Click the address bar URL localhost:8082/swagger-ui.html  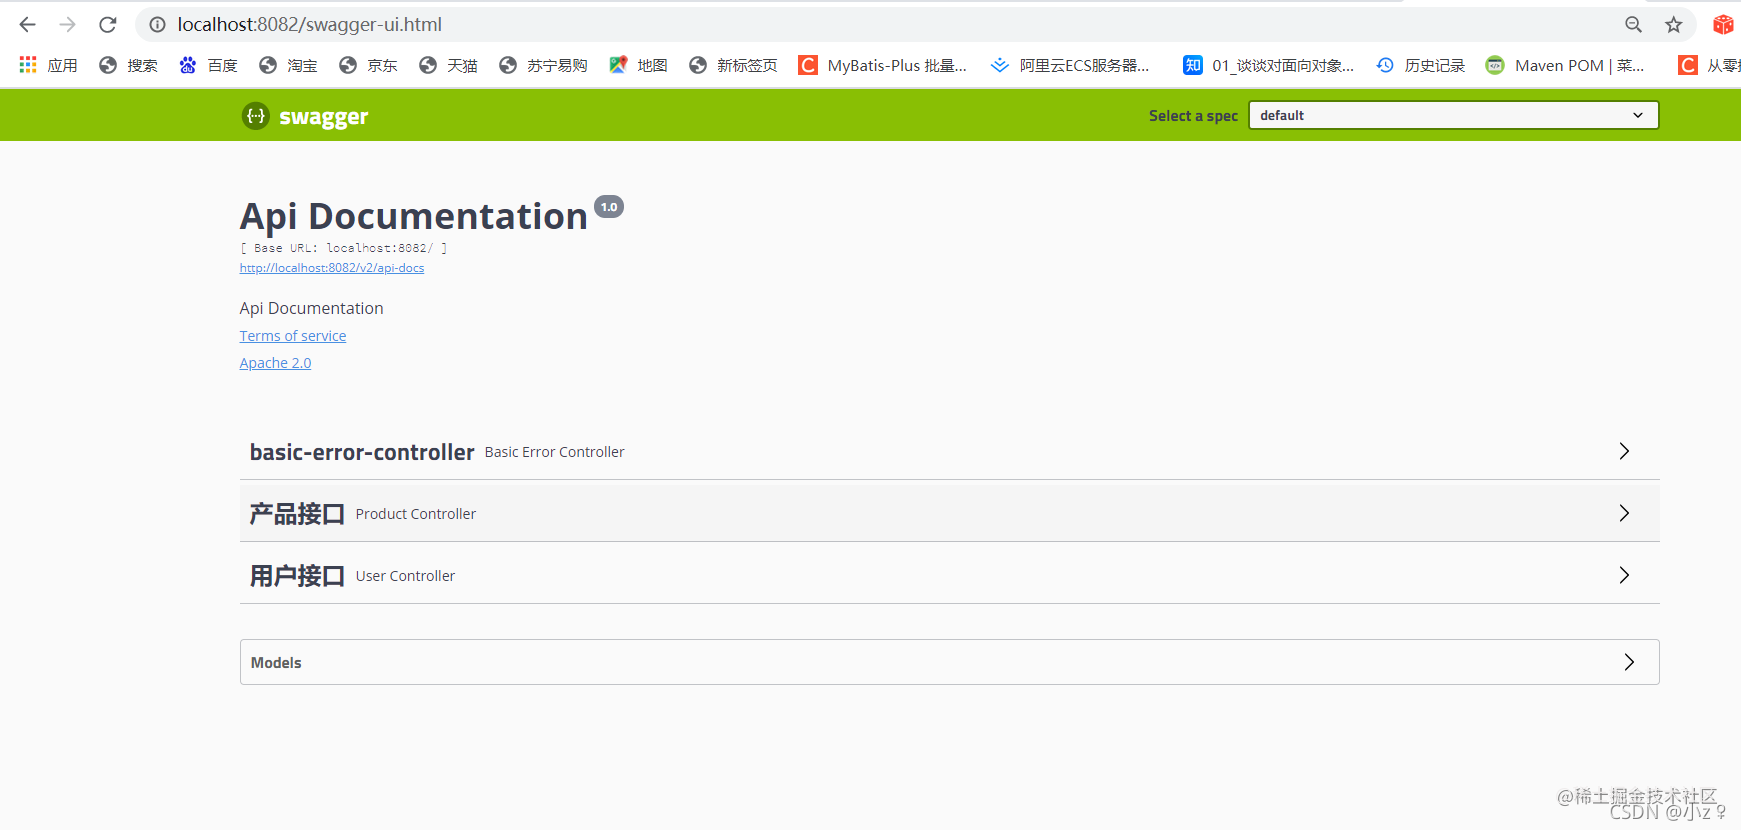(310, 24)
